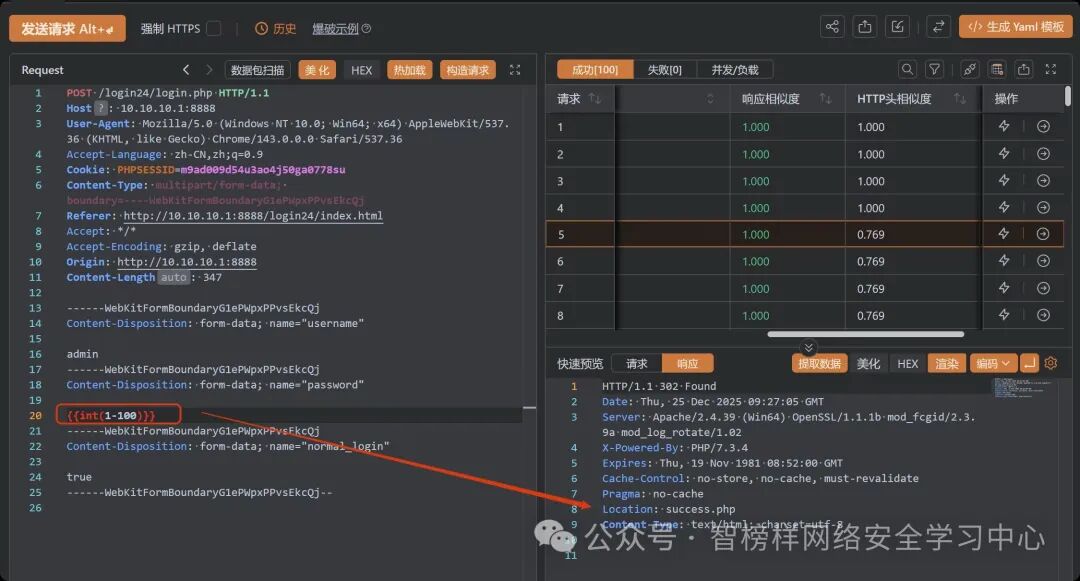This screenshot has height=581, width=1080.
Task: Sort by the 响应相似度 column arrows
Action: click(826, 99)
